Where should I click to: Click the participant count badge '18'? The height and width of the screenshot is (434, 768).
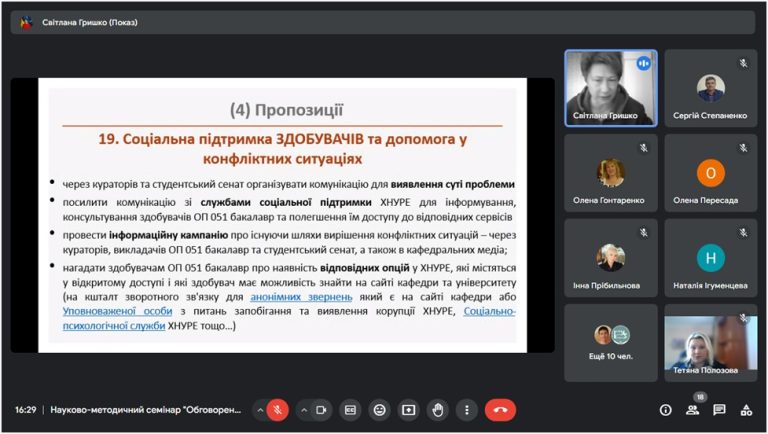(x=700, y=397)
